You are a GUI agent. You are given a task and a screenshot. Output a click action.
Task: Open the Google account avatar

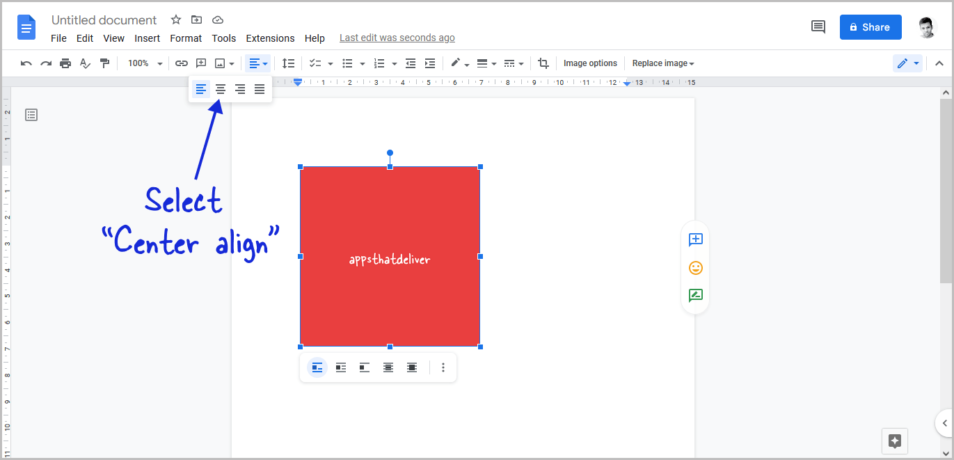pyautogui.click(x=927, y=27)
